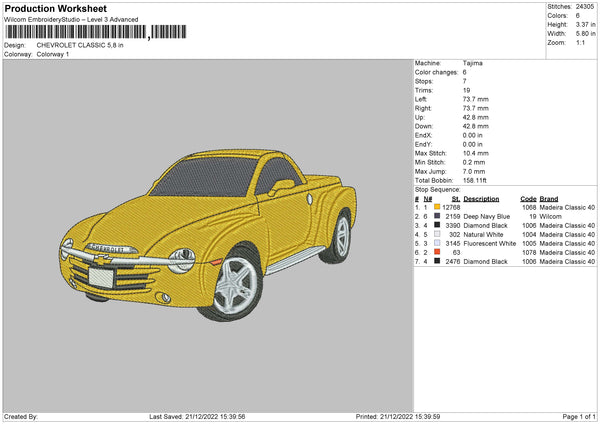
Task: Click the black swatch in stop row 7
Action: pyautogui.click(x=437, y=261)
